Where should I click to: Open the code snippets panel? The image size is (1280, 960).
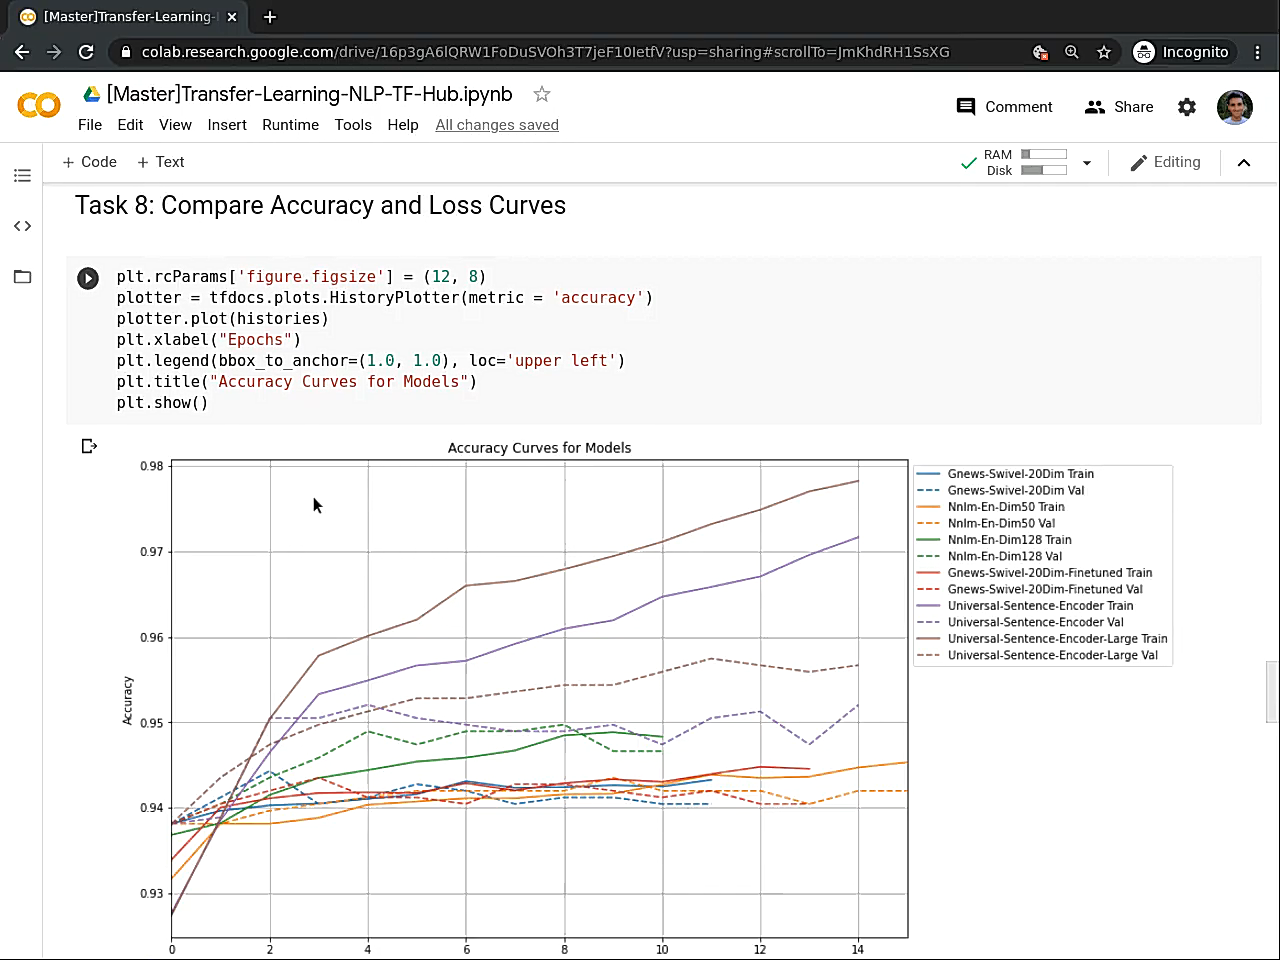click(x=22, y=226)
